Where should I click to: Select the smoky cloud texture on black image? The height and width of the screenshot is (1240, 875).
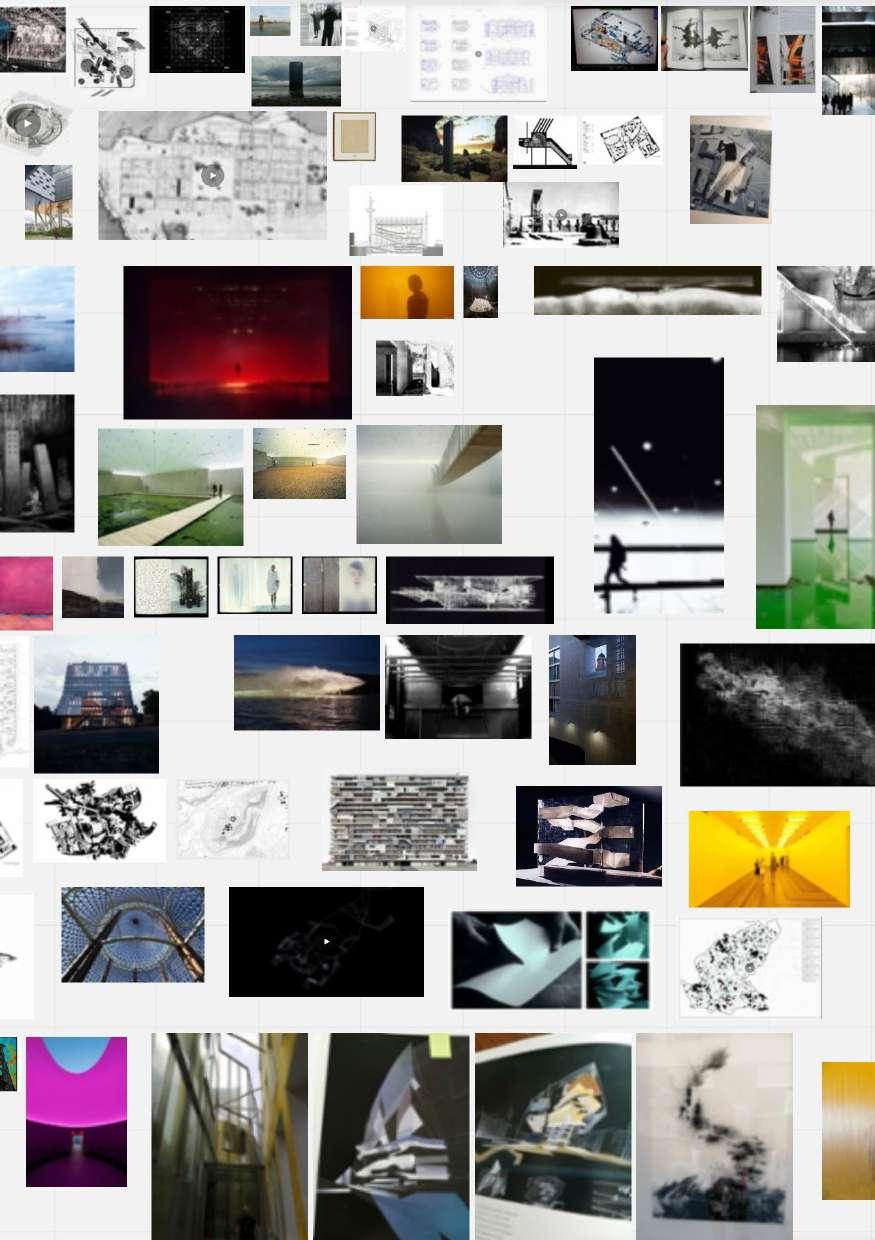tap(777, 714)
